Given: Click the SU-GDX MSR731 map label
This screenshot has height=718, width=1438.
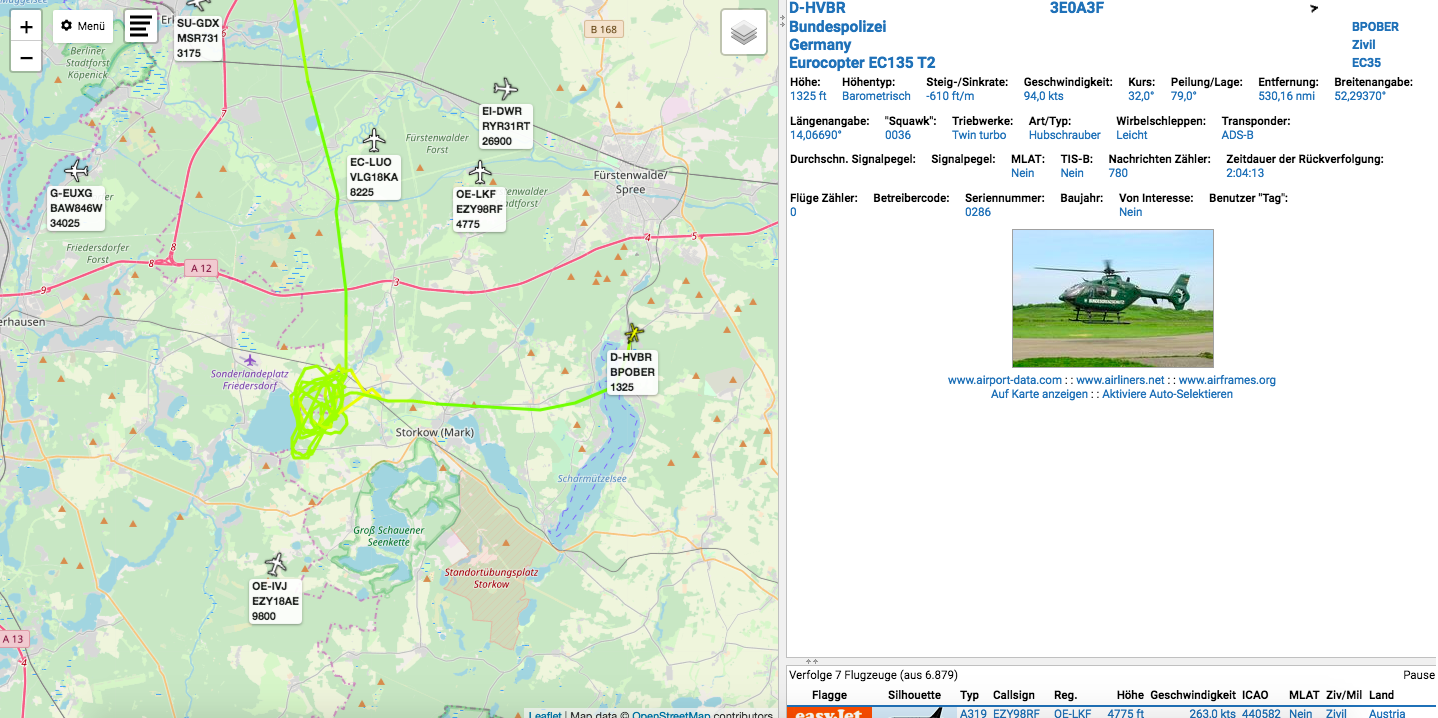Looking at the screenshot, I should [x=198, y=38].
